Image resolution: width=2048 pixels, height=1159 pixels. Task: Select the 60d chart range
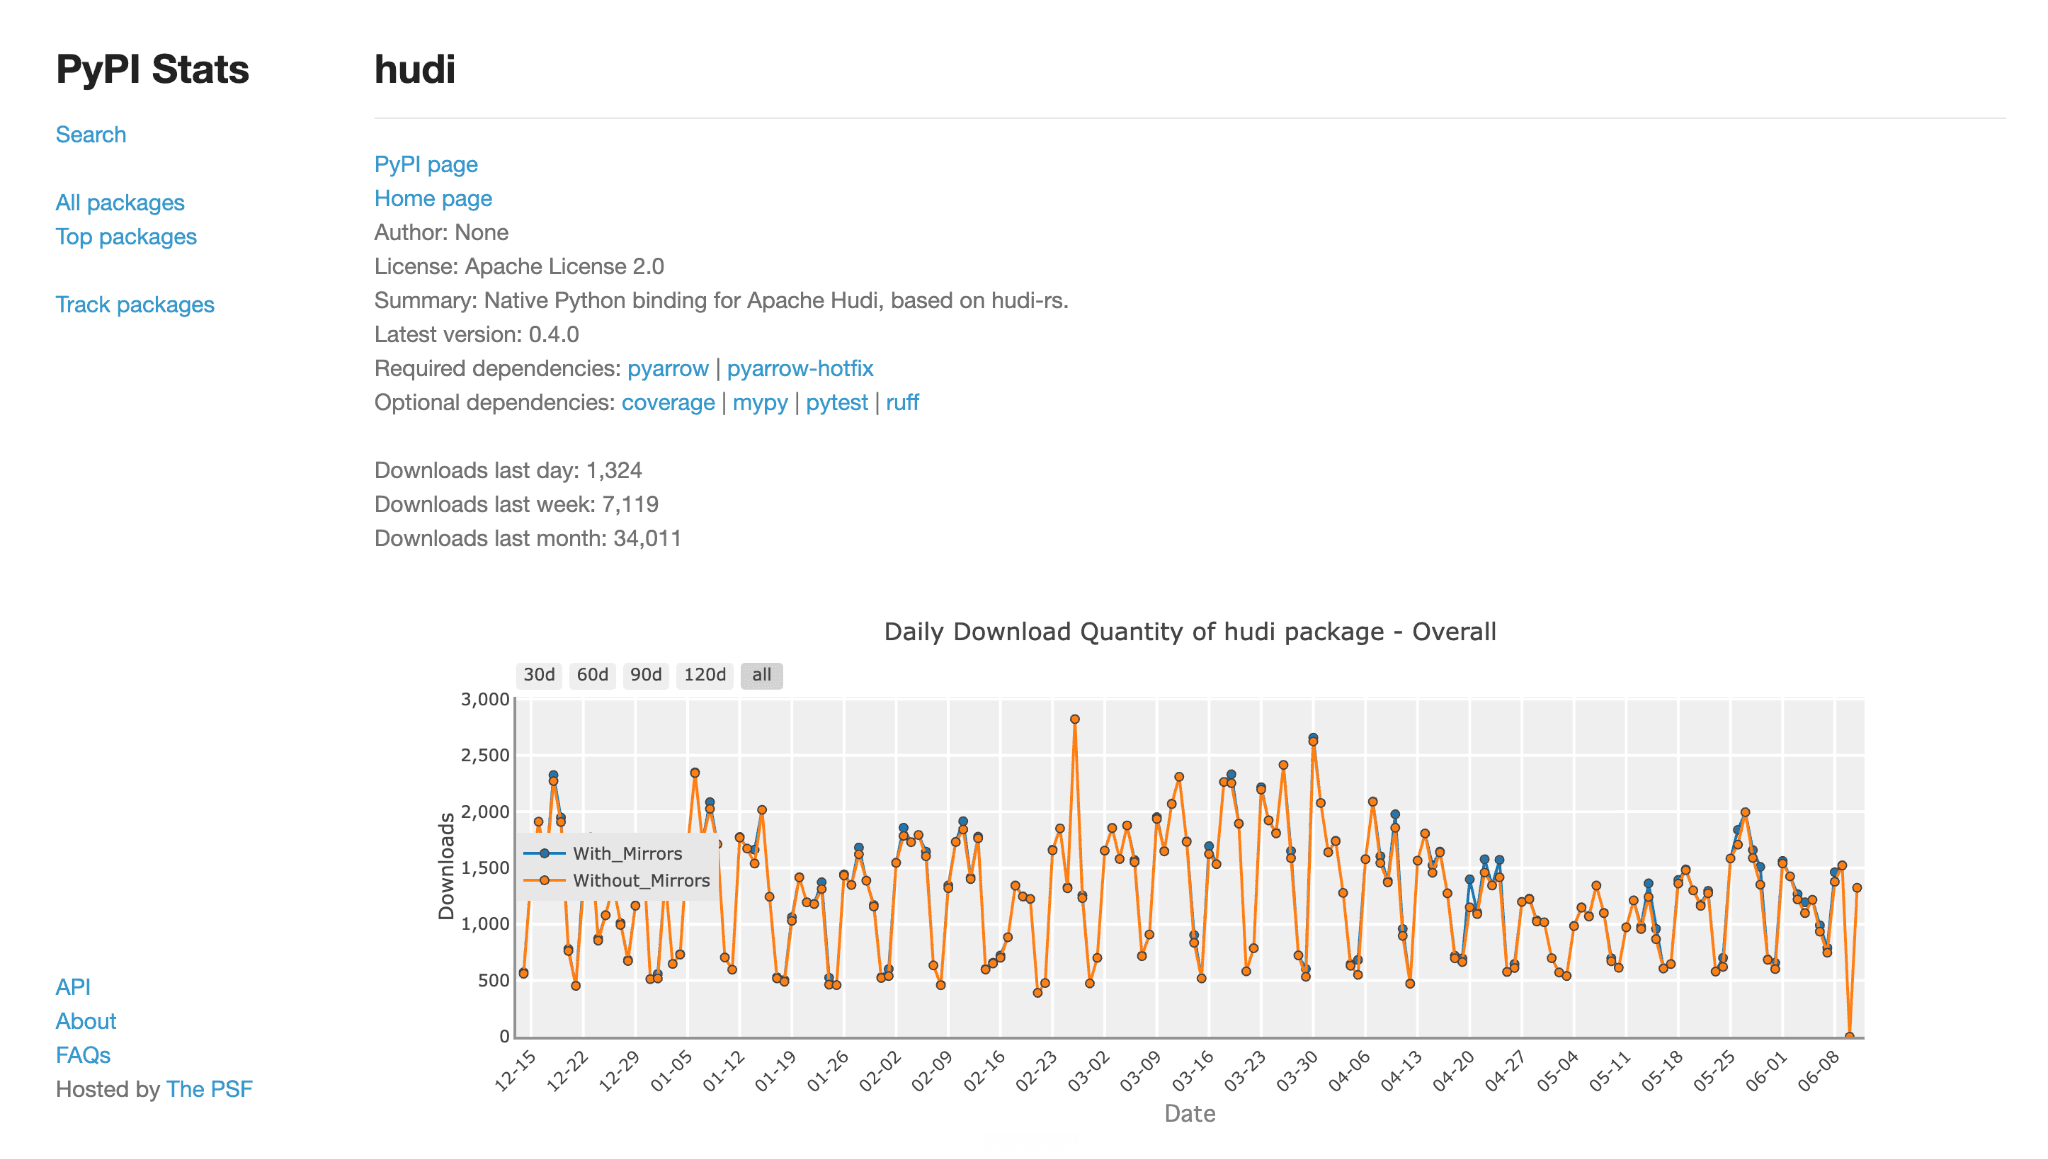pyautogui.click(x=593, y=675)
